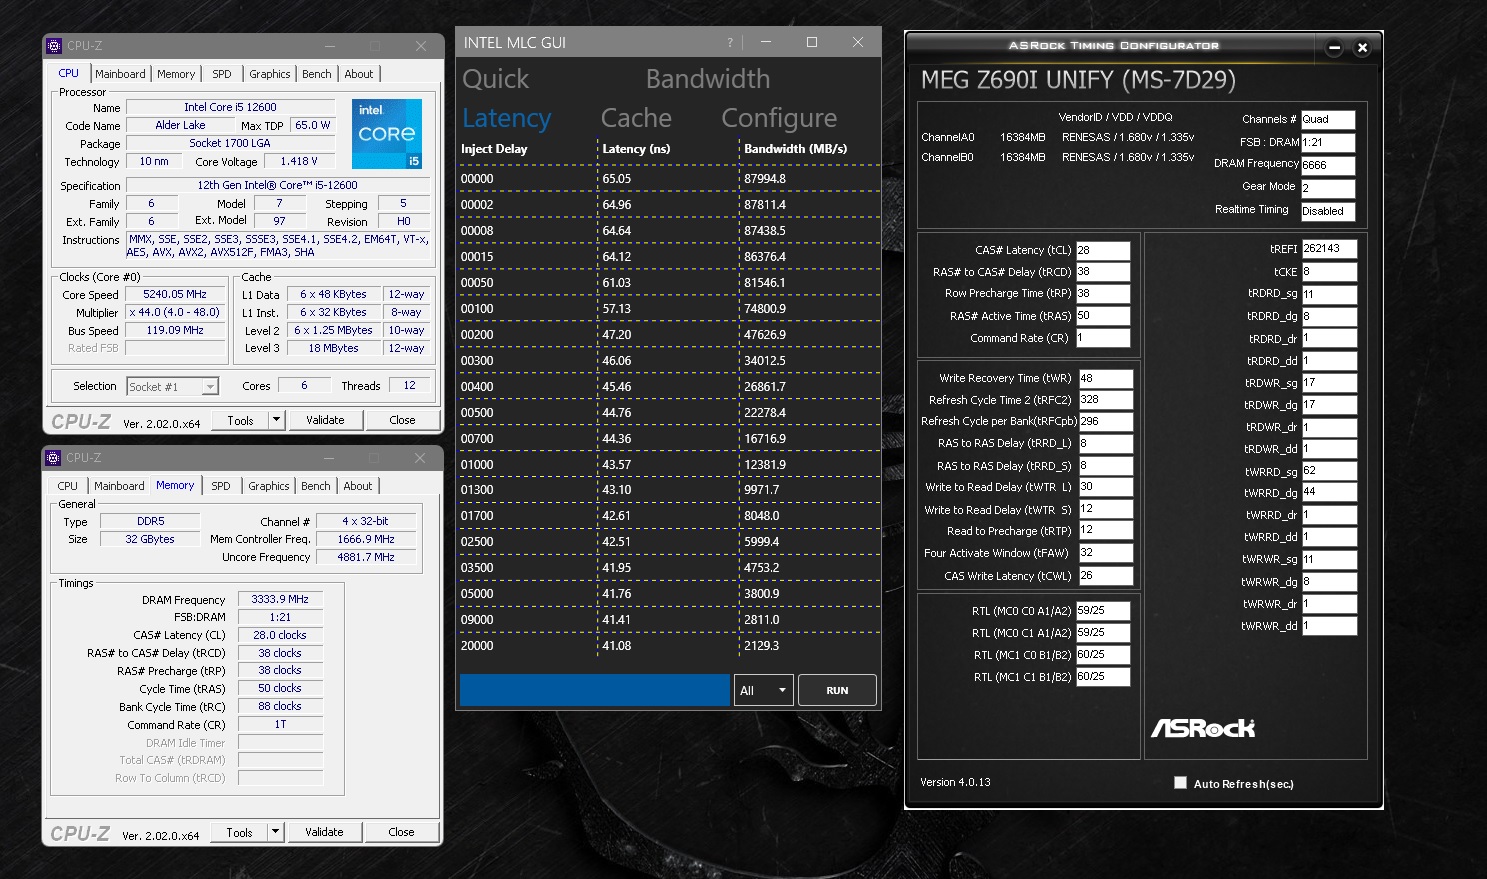The width and height of the screenshot is (1487, 879).
Task: Click the DRAM Frequency value "3333.9 MHz" in CPU-Z
Action: 280,599
